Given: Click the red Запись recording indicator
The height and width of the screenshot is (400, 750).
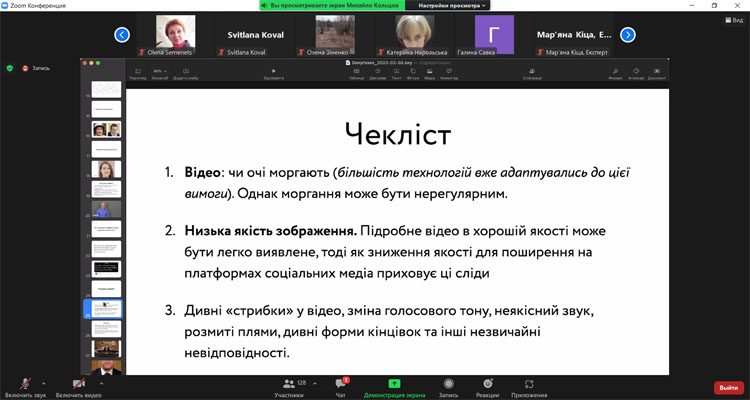Looking at the screenshot, I should pos(36,68).
